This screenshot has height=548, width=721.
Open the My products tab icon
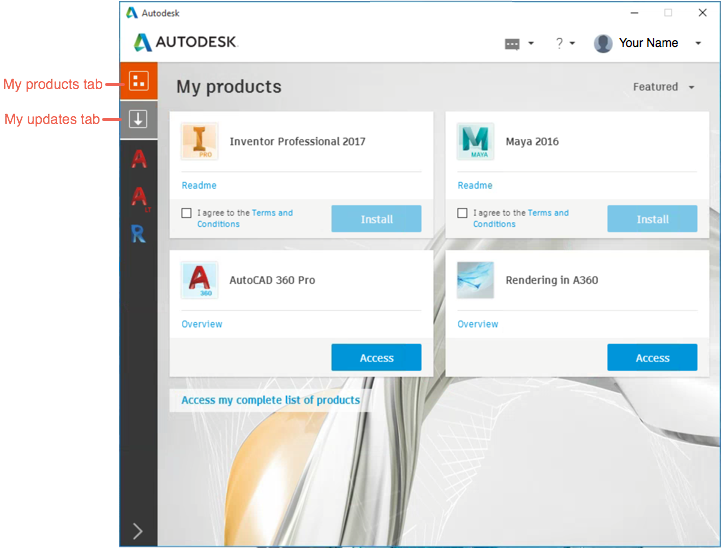tap(138, 81)
